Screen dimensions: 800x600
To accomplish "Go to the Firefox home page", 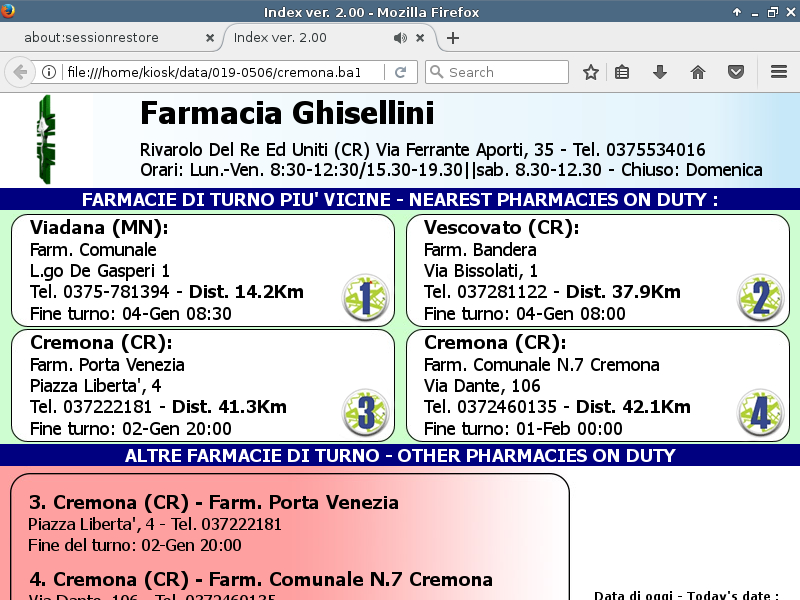I will (x=698, y=72).
